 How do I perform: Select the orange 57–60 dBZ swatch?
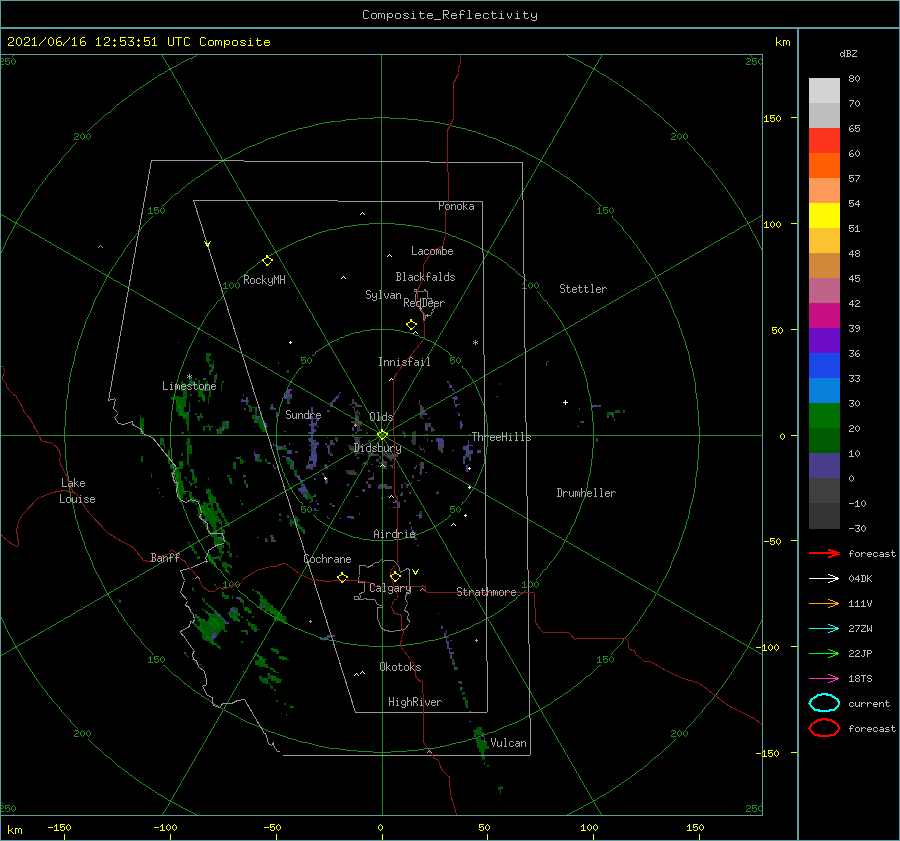(824, 166)
